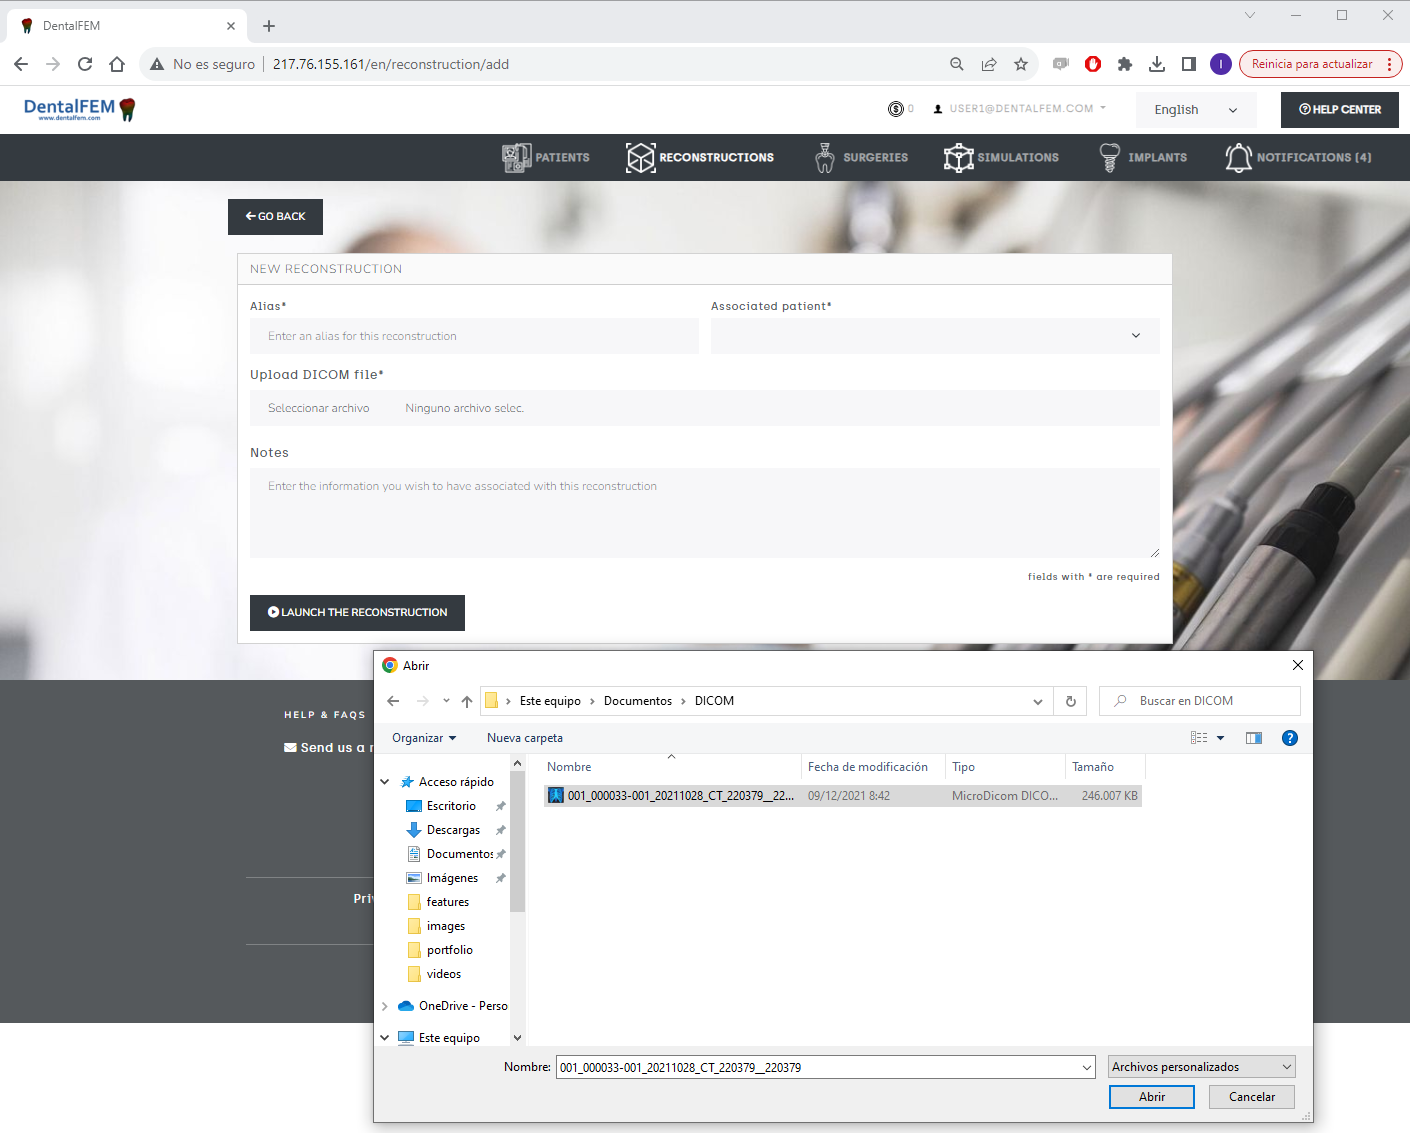Viewport: 1410px width, 1133px height.
Task: Open the Patients section icon
Action: 516,158
